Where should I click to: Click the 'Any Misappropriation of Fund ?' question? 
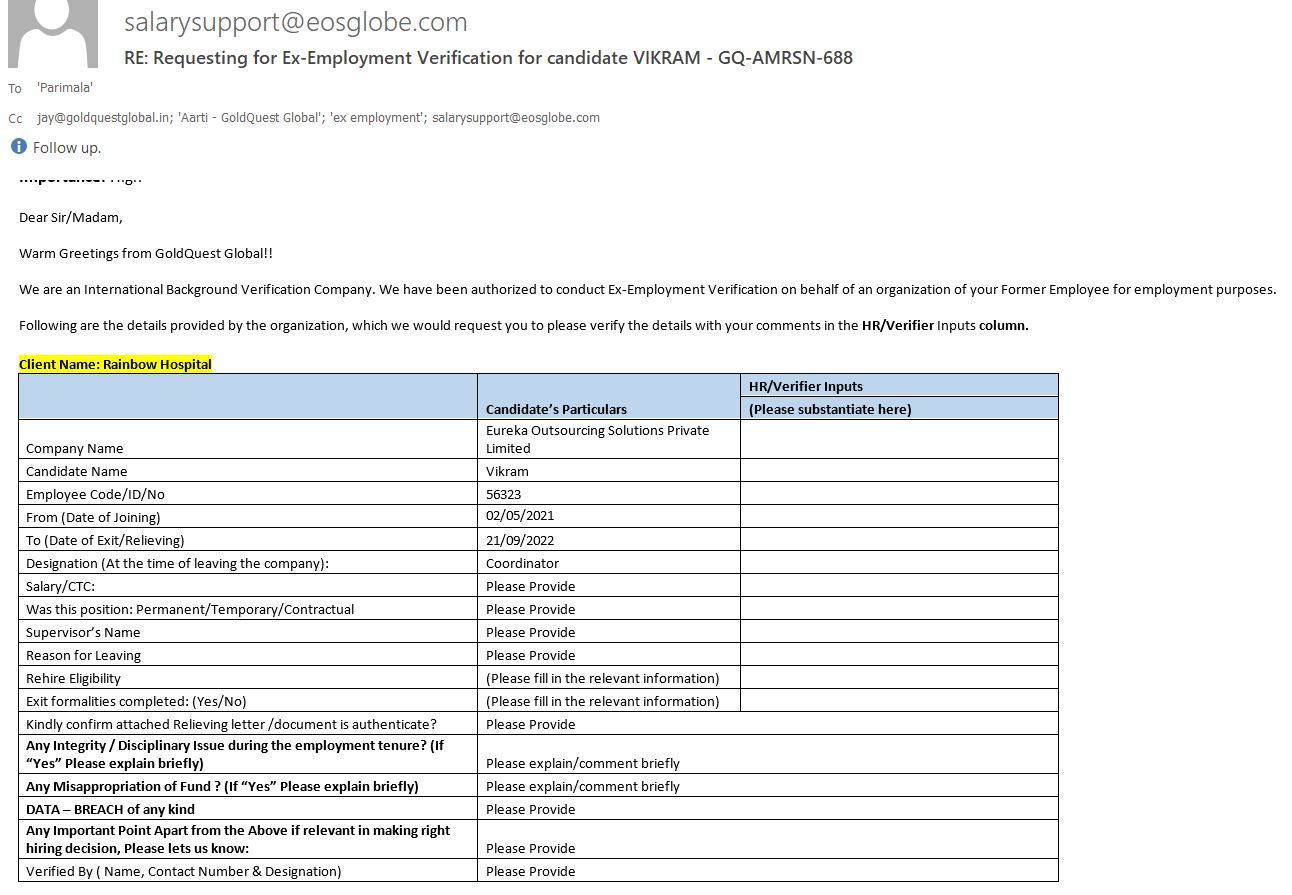[222, 786]
